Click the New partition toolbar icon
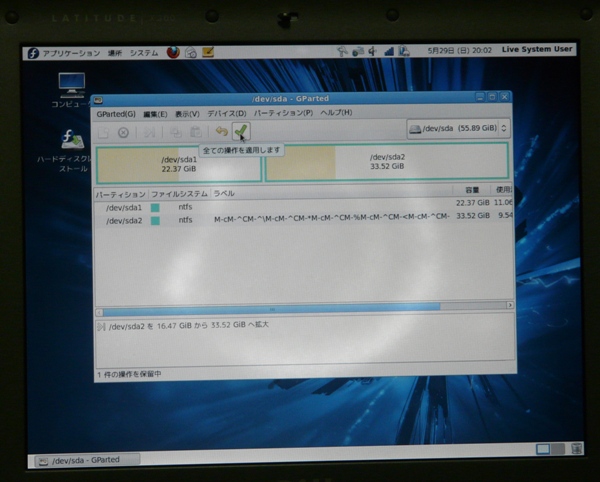 [104, 132]
